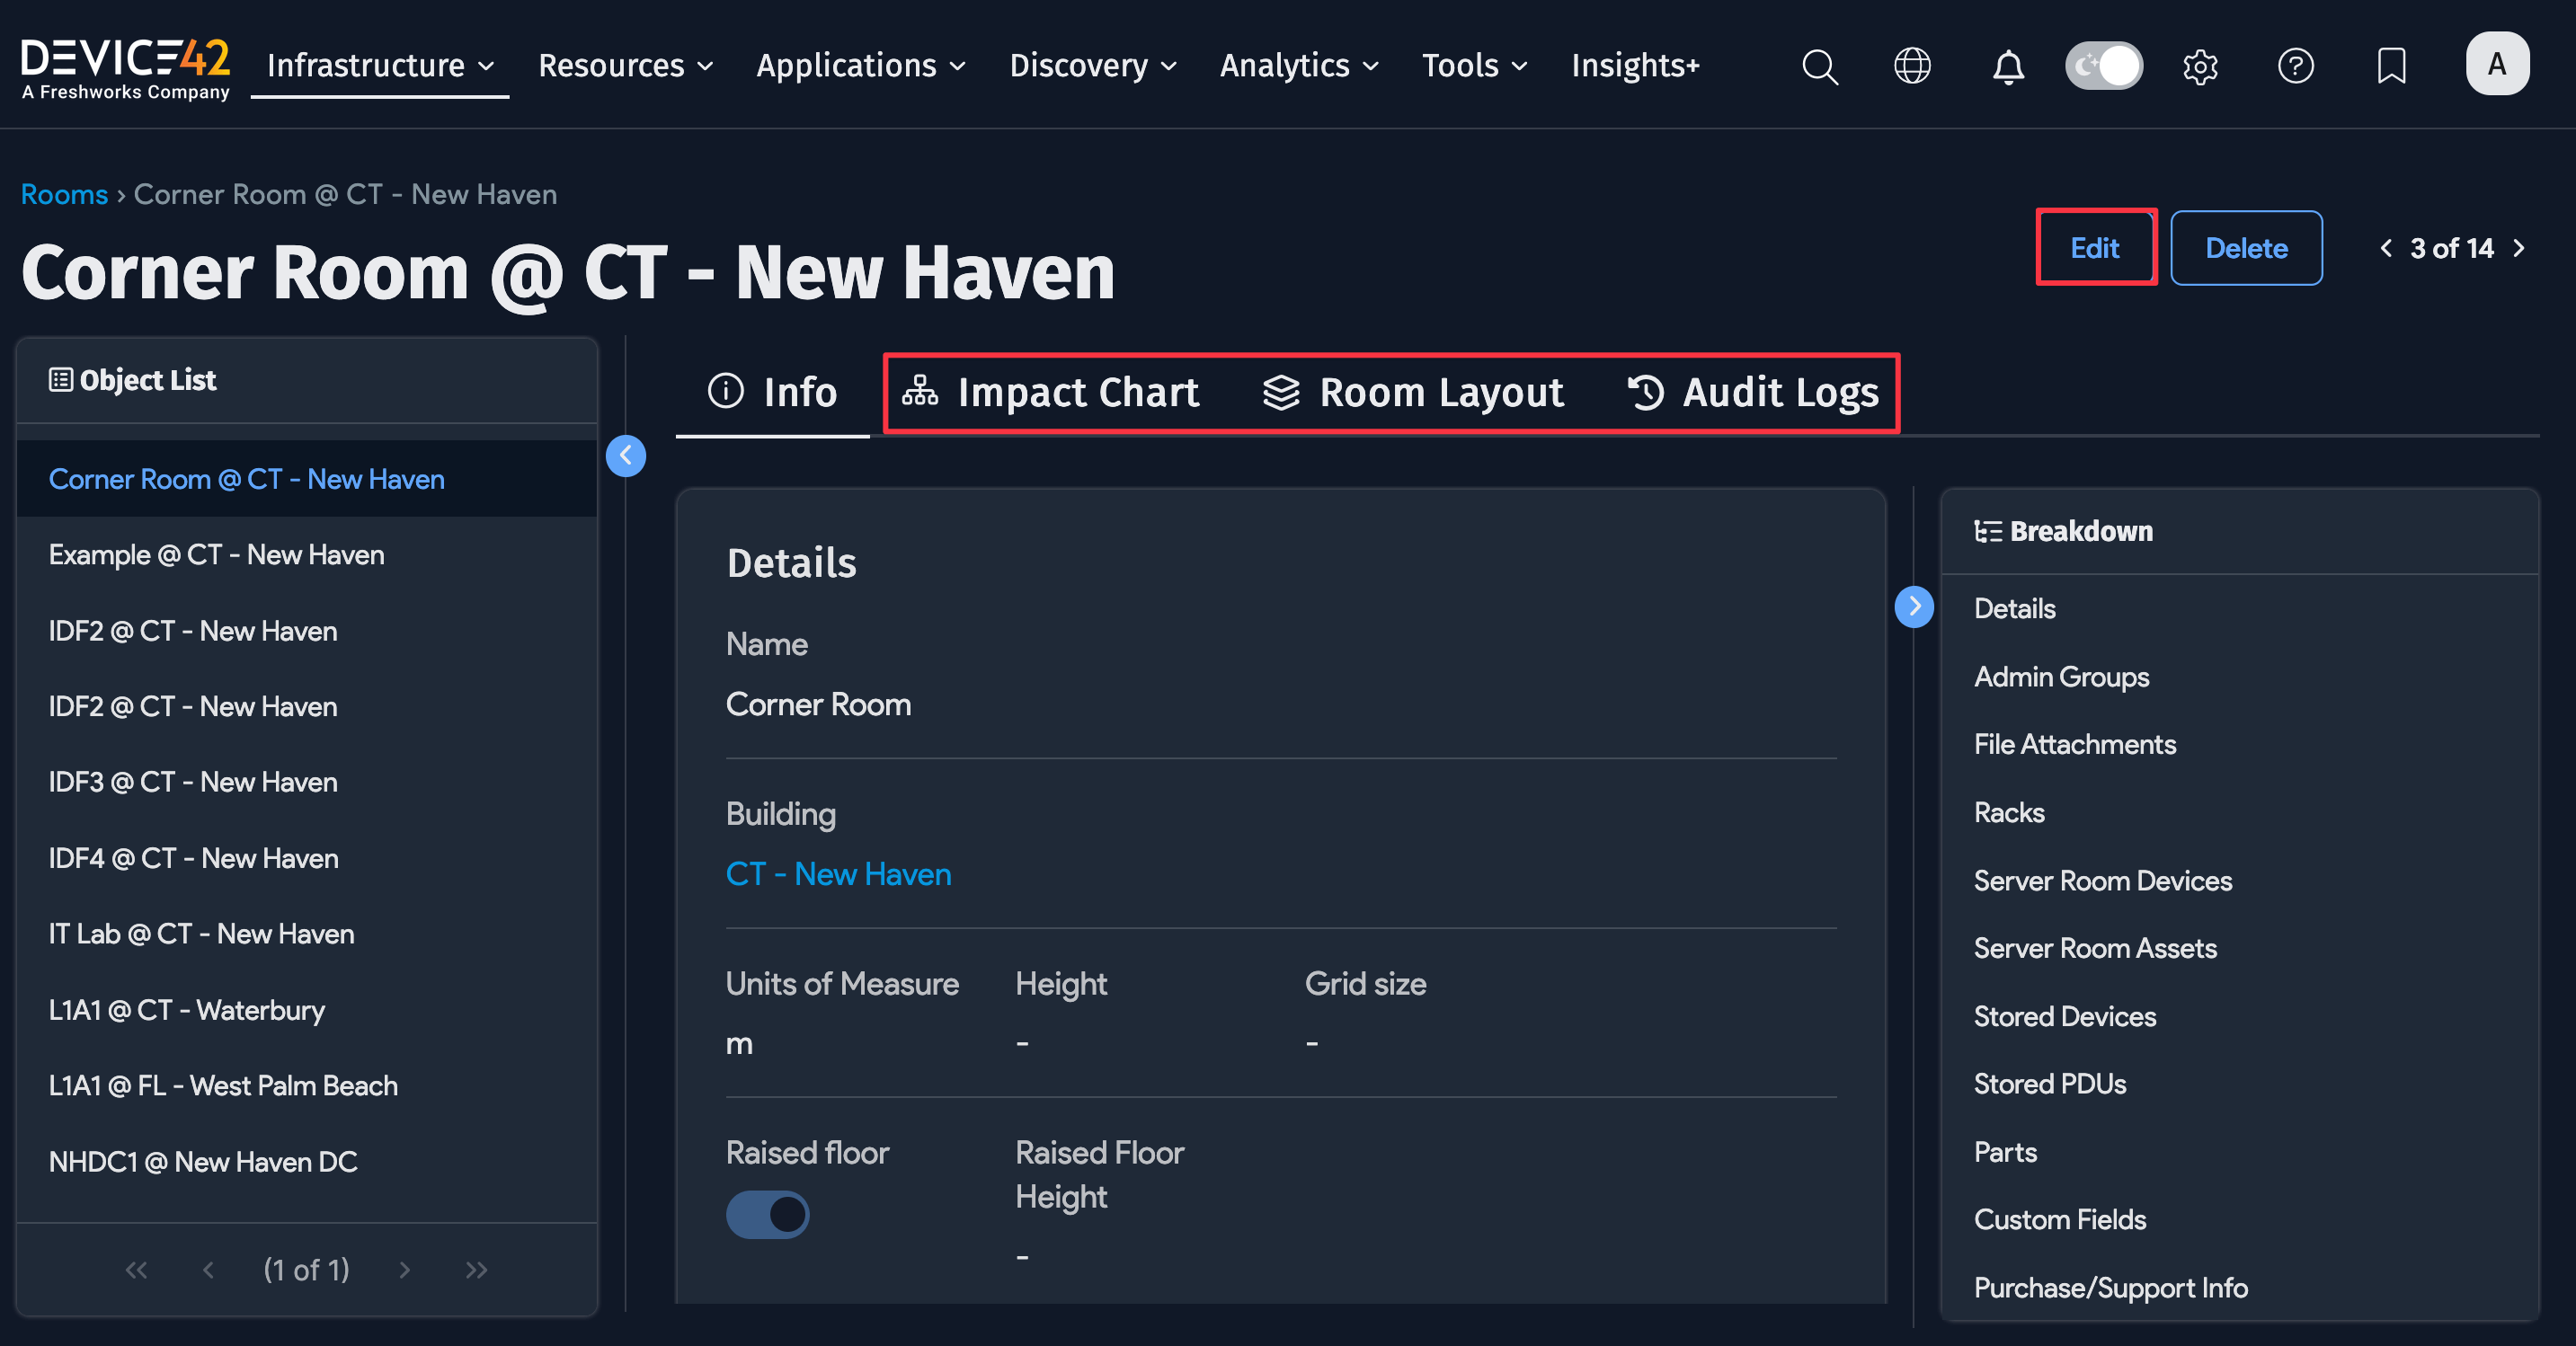The image size is (2576, 1346).
Task: Click the user avatar A
Action: [x=2497, y=64]
